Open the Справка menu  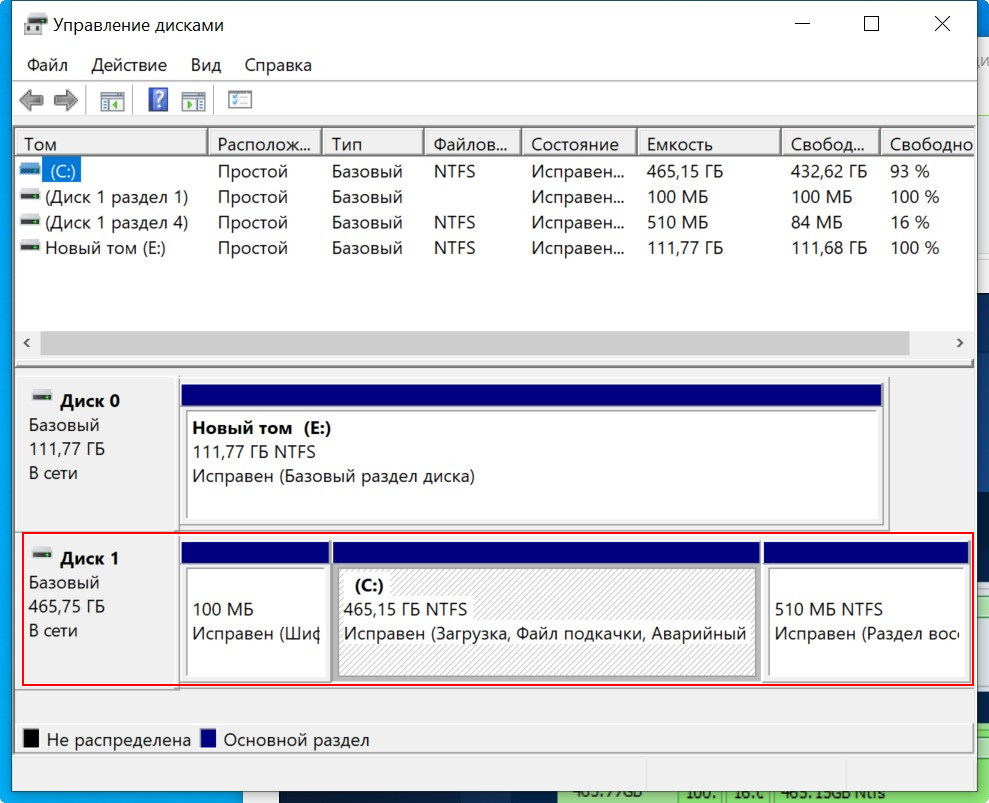pos(278,65)
